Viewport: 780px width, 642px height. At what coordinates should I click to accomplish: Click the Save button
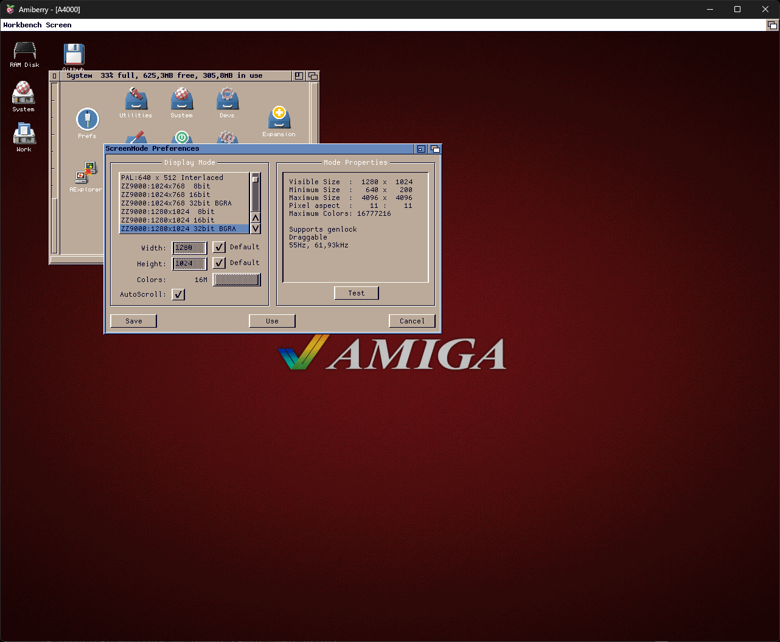(x=133, y=321)
